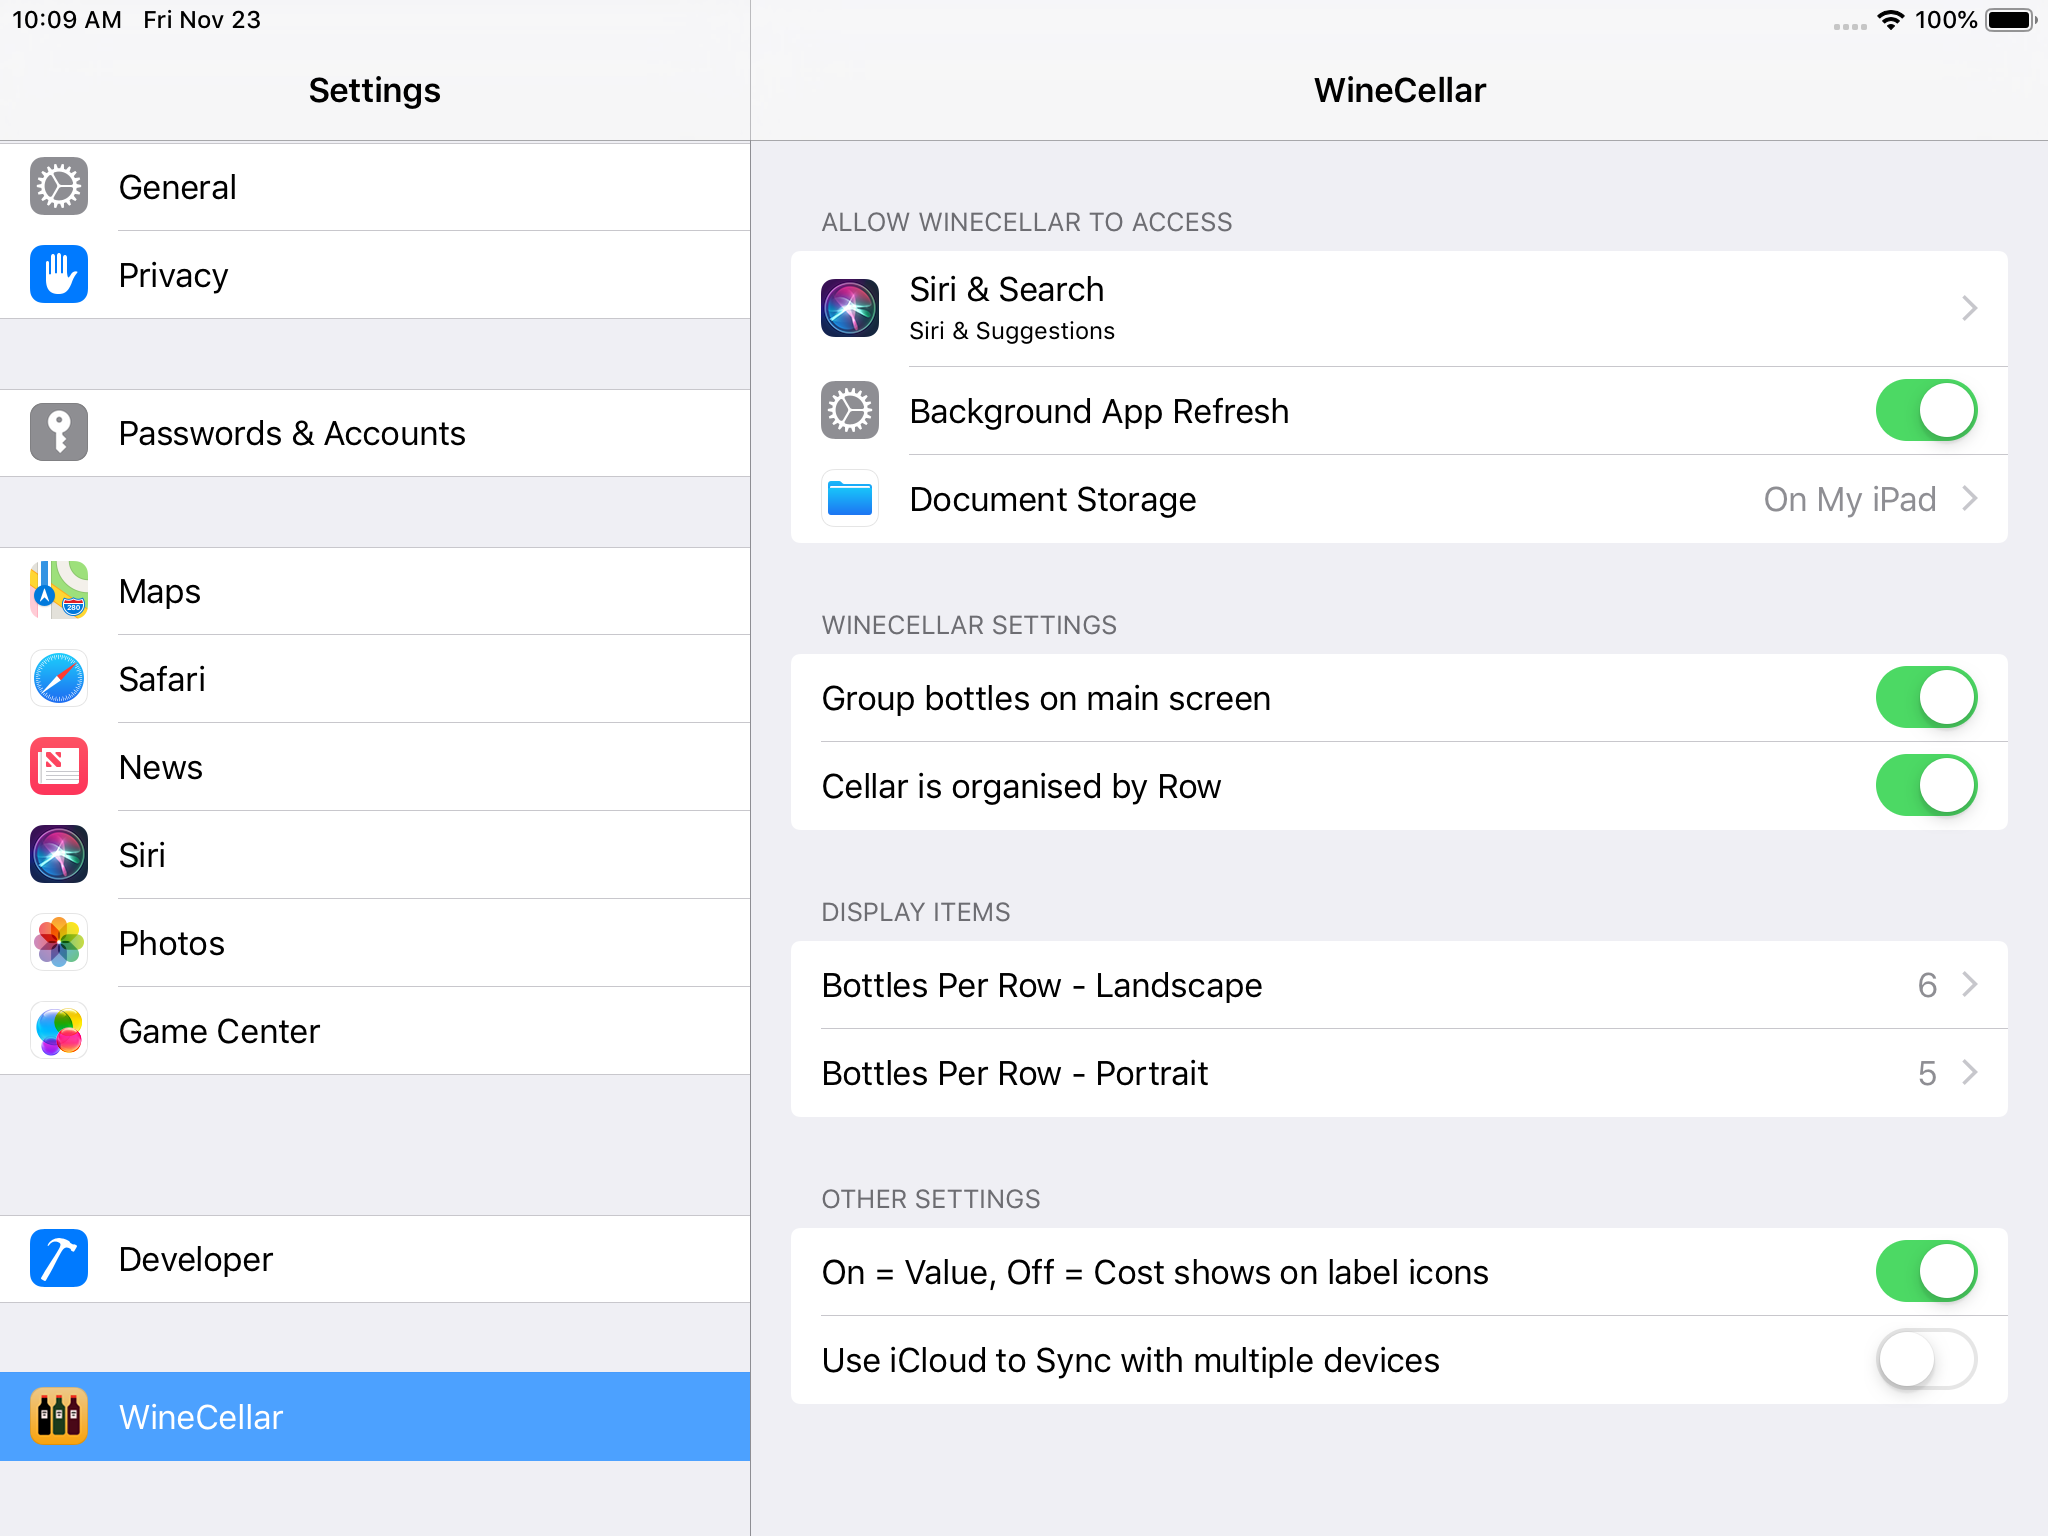2048x1536 pixels.
Task: Expand Siri & Search chevron
Action: (1969, 308)
